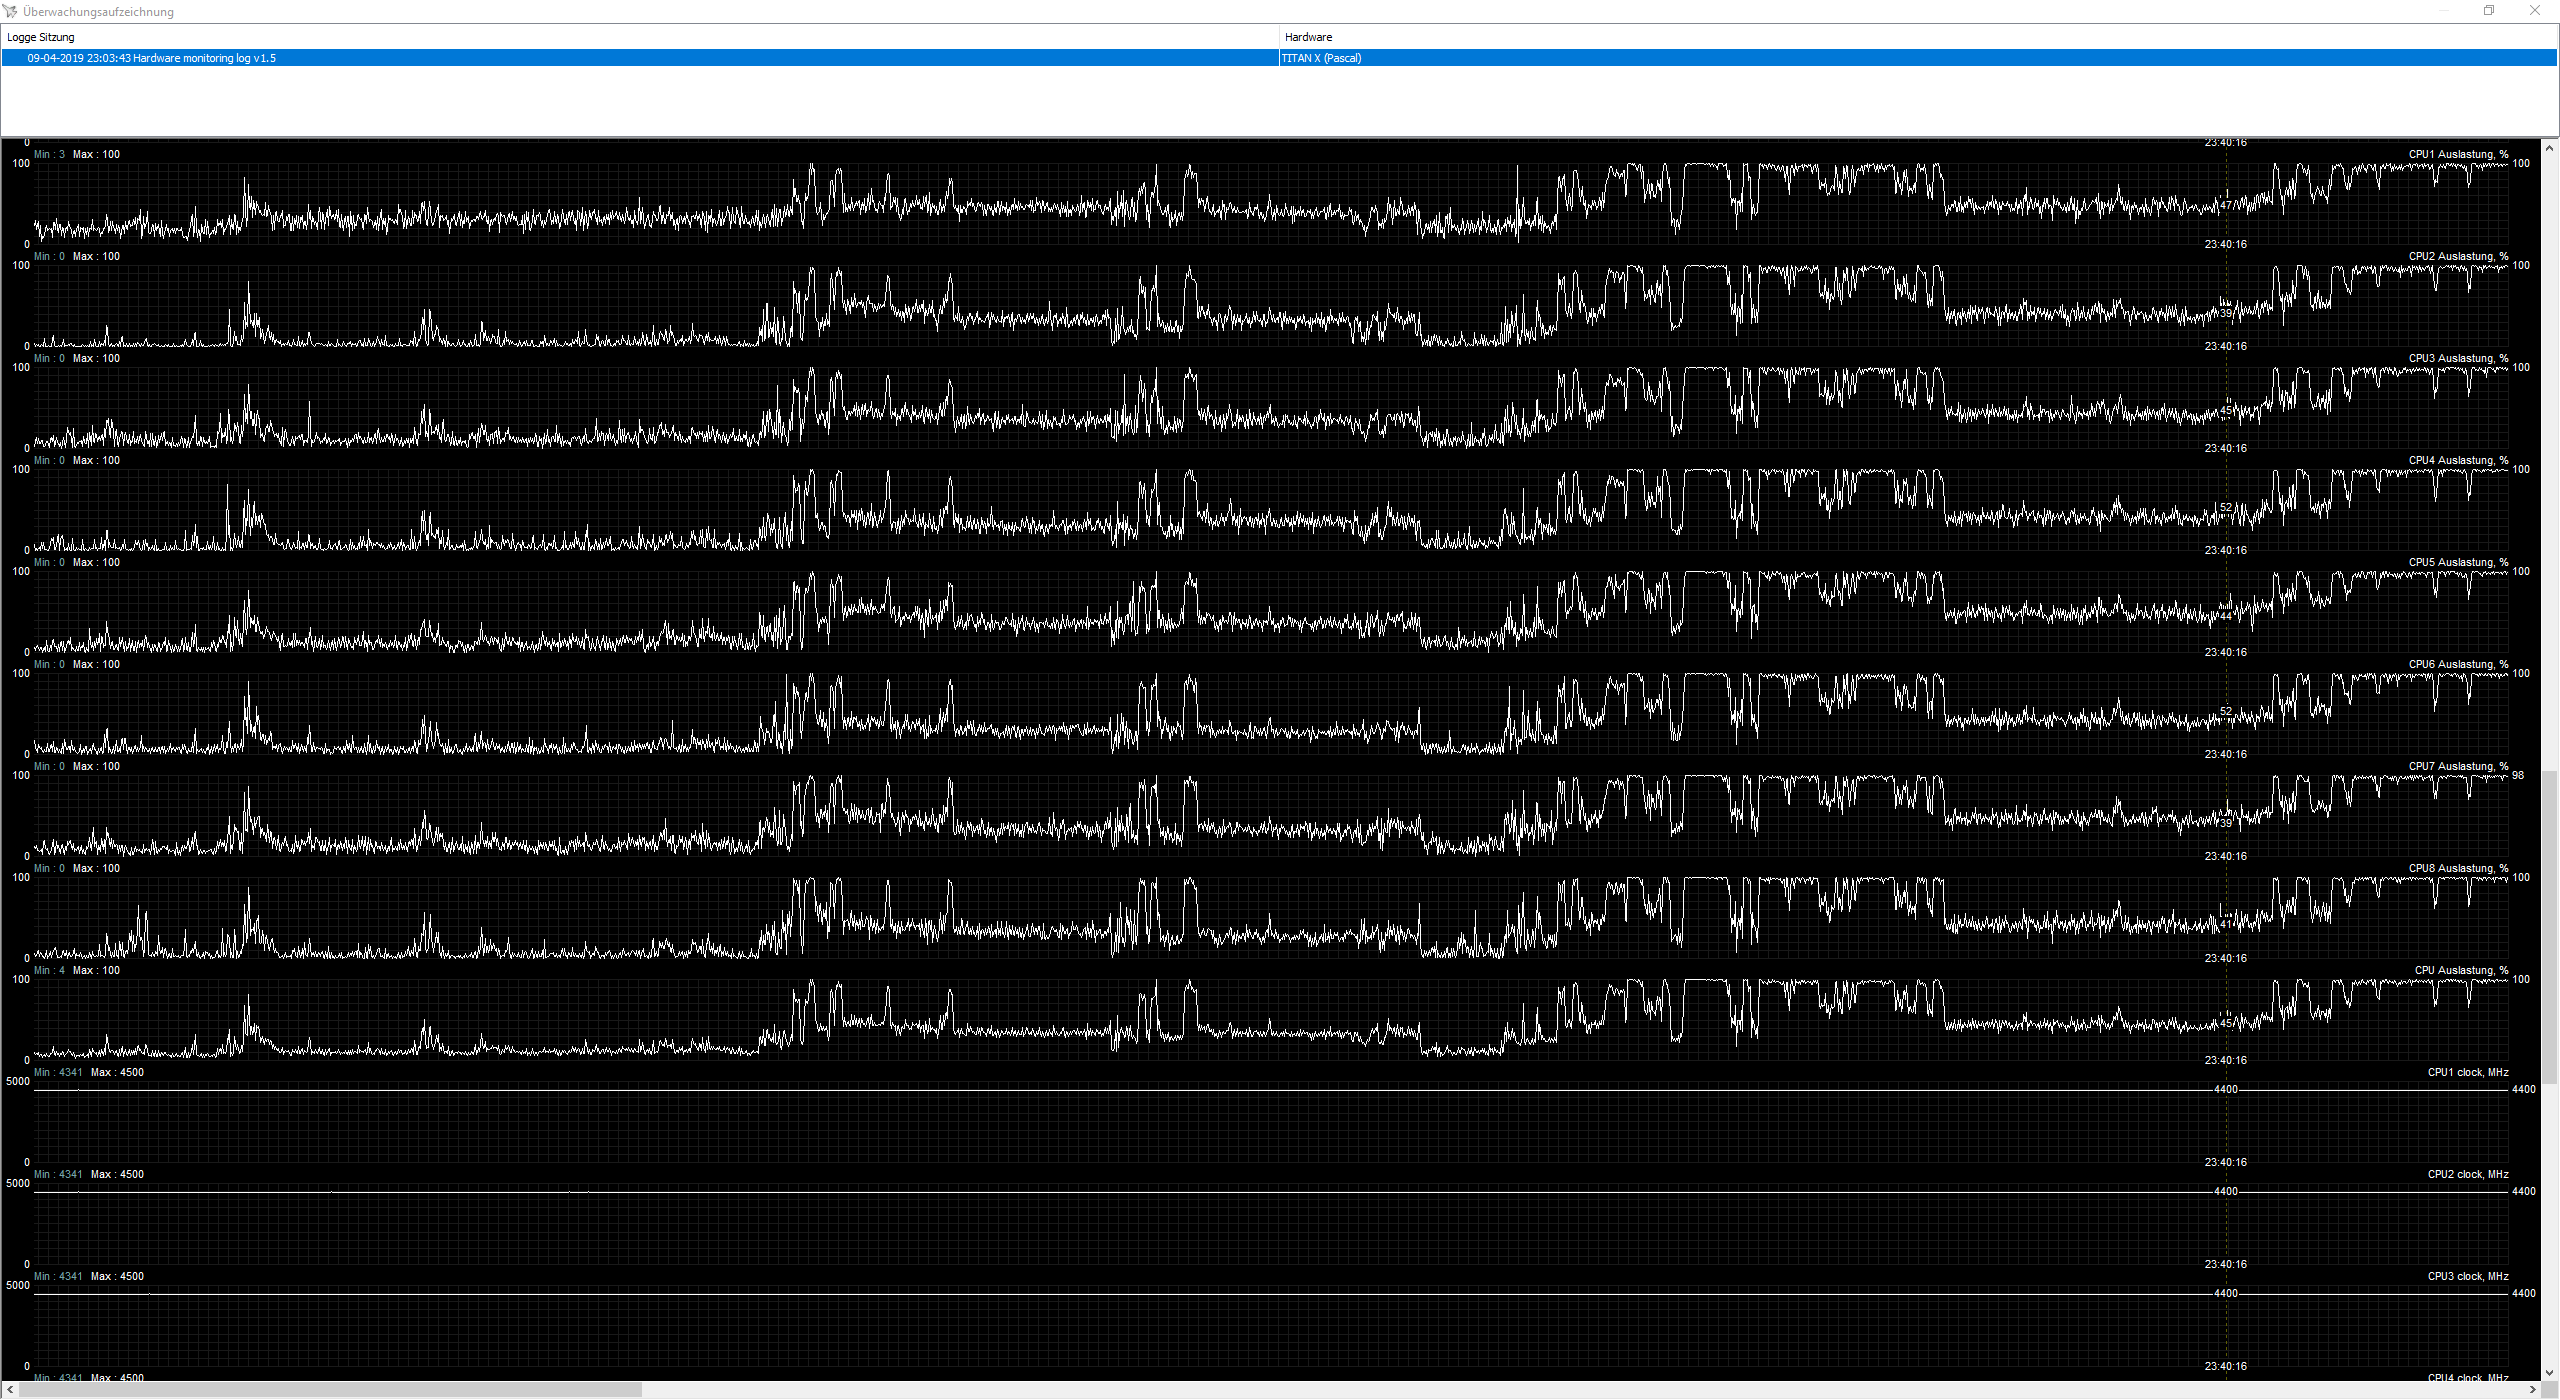
Task: Click the CPU3 clock 4400 line marker
Action: (2225, 1293)
